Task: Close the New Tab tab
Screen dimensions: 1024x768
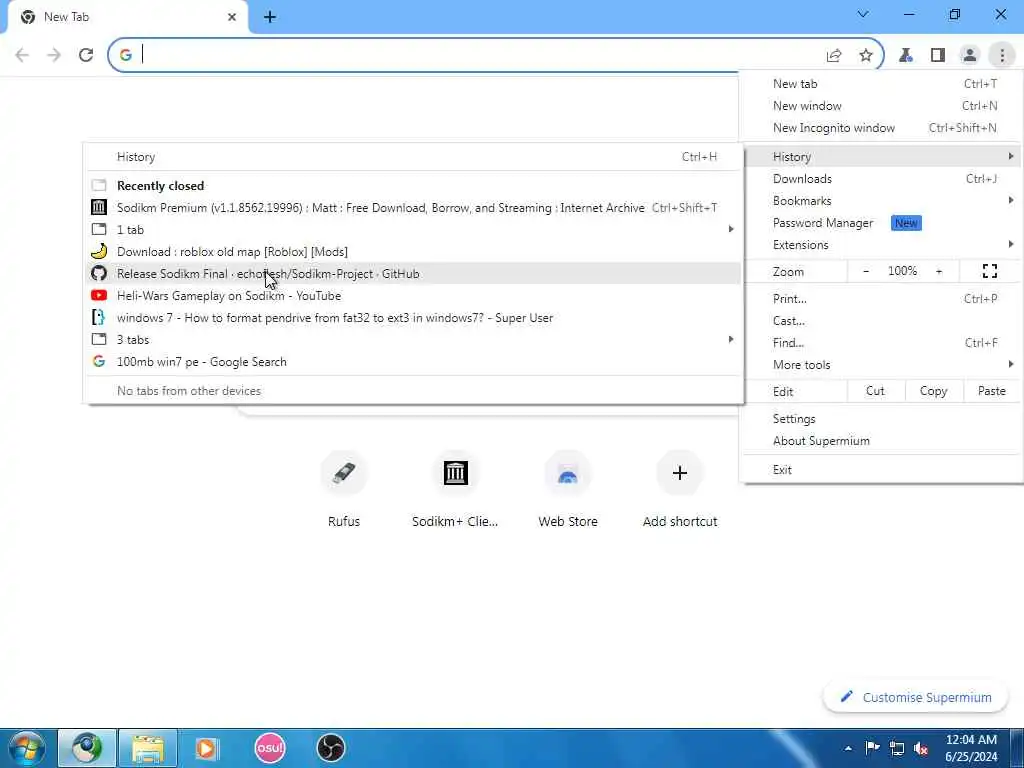Action: pyautogui.click(x=232, y=17)
